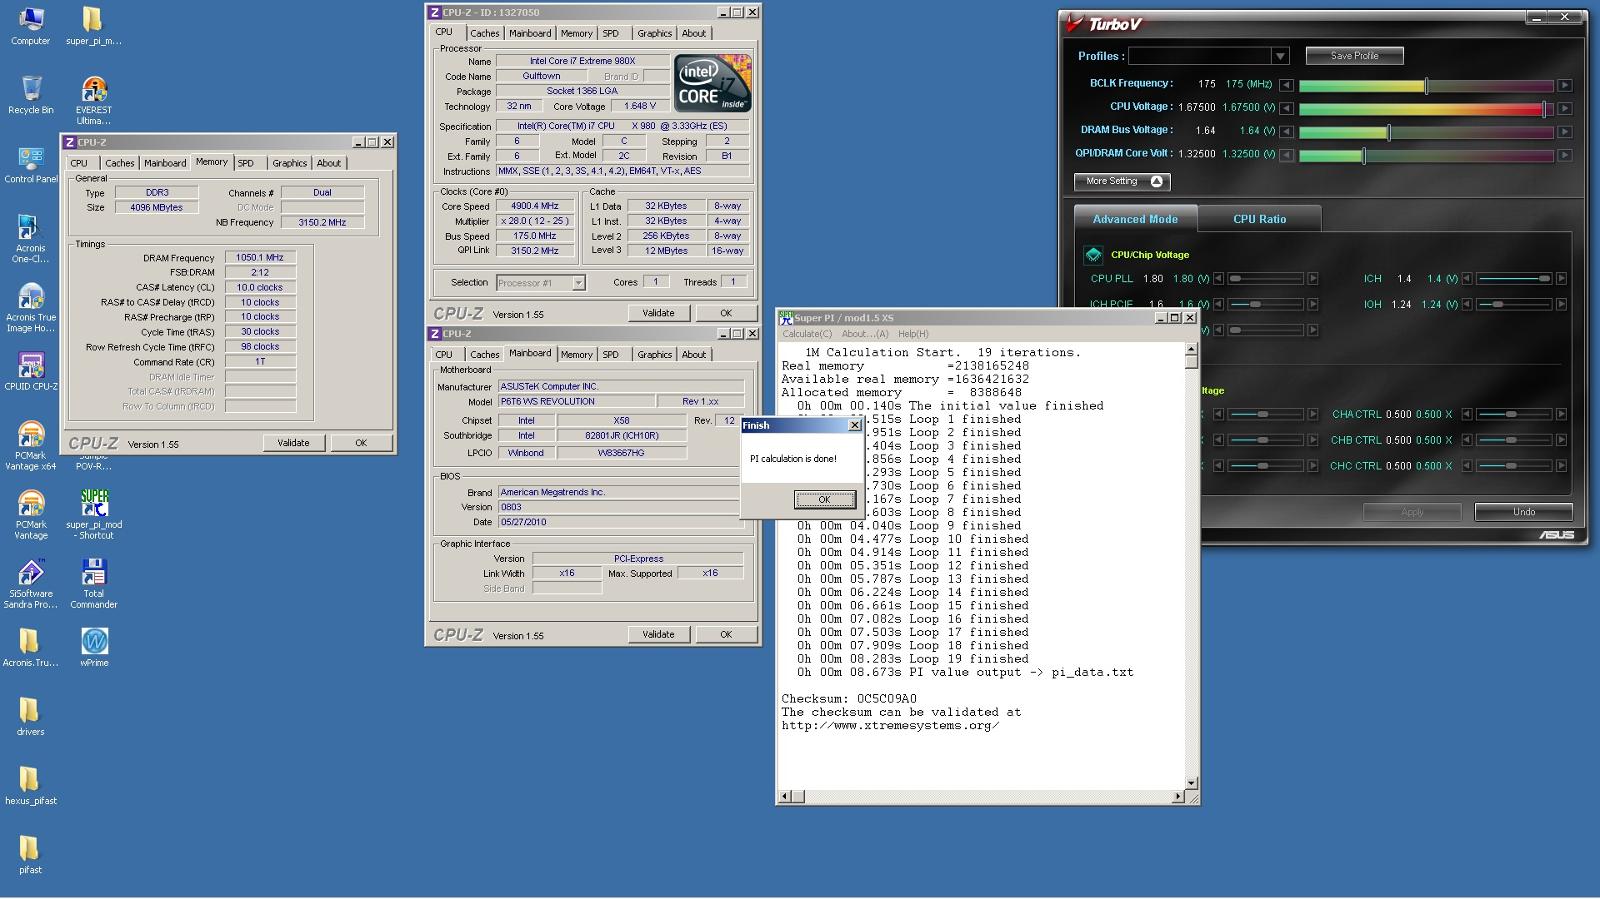Click Validate in CPU-Z Memory window
Screen dimensions: 1600x899
[293, 443]
